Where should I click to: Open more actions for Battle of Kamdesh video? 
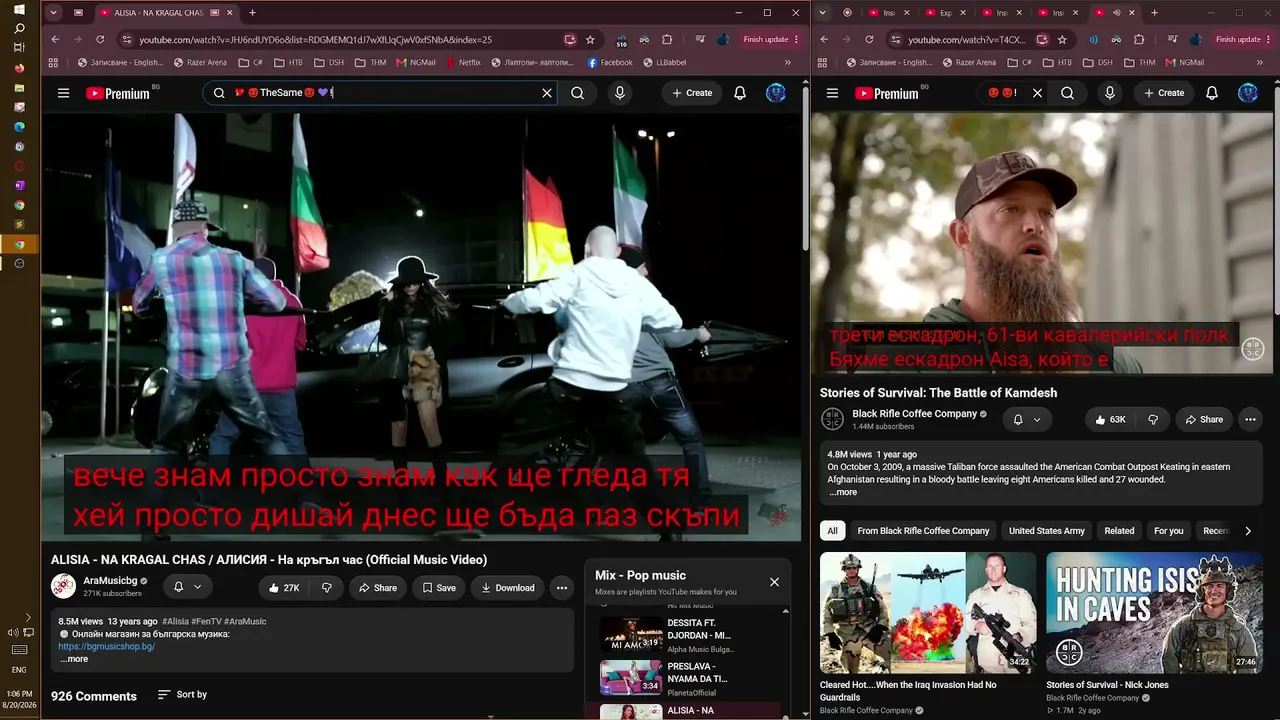[x=1250, y=420]
